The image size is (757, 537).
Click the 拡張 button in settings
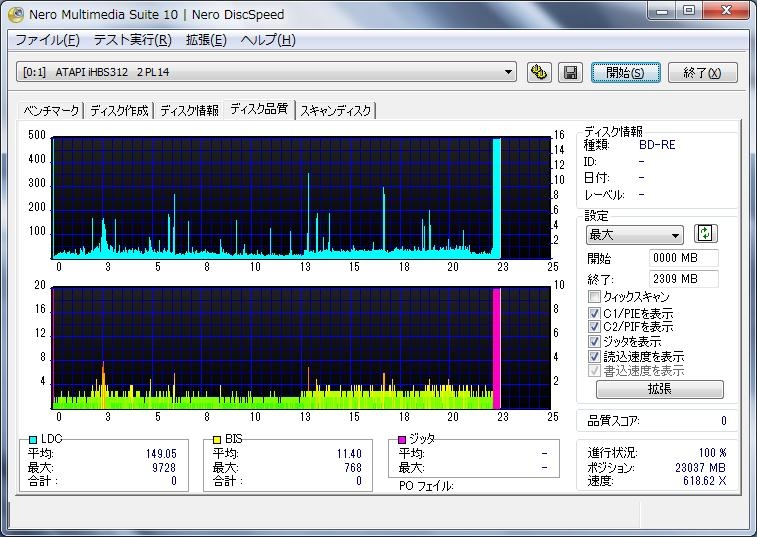point(659,389)
